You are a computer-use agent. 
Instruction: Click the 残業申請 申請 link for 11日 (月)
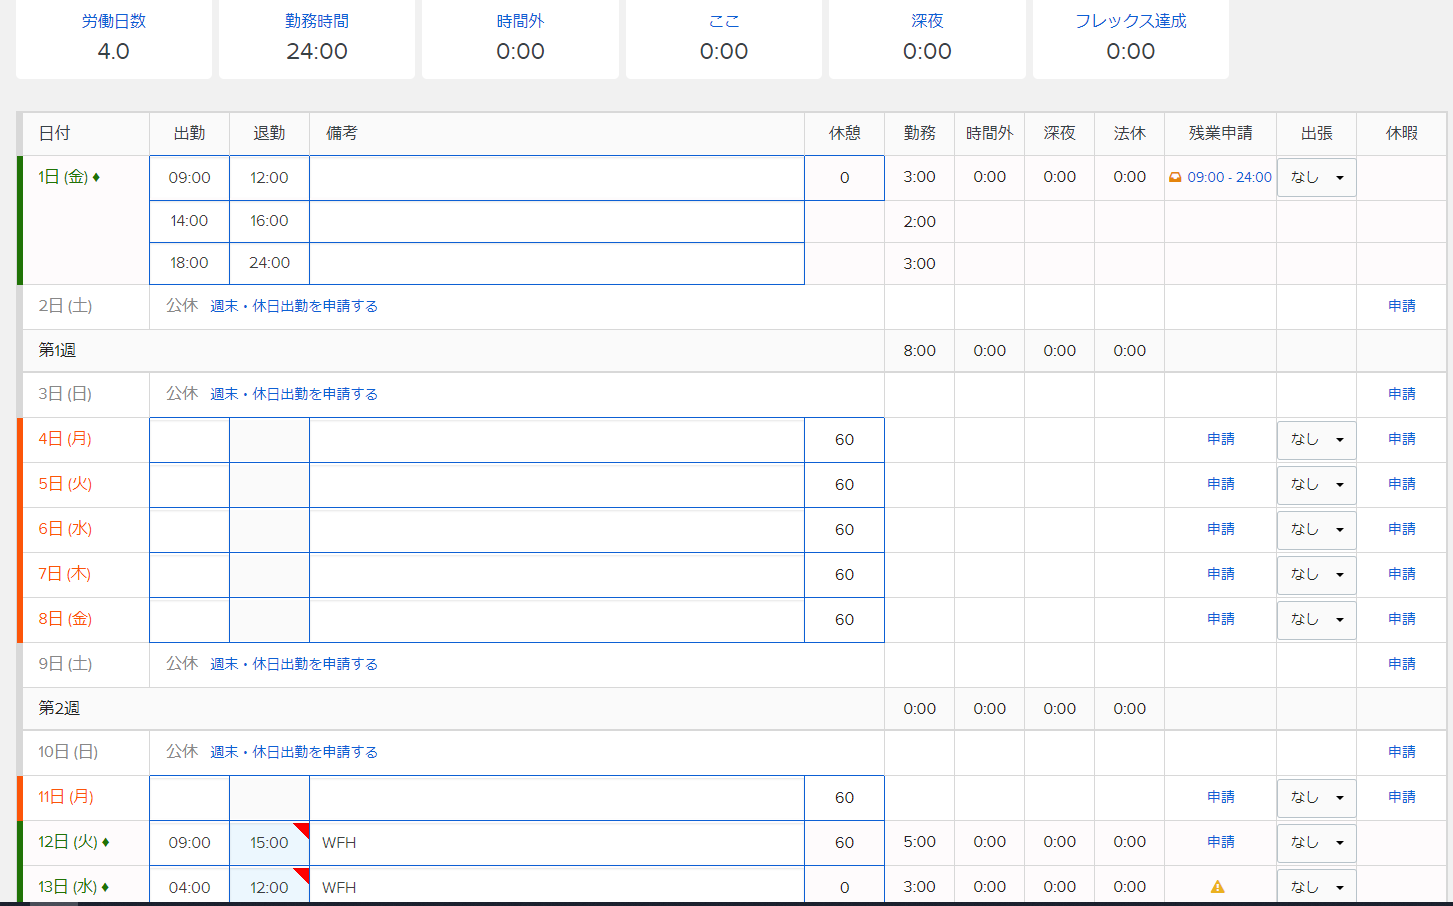tap(1221, 797)
